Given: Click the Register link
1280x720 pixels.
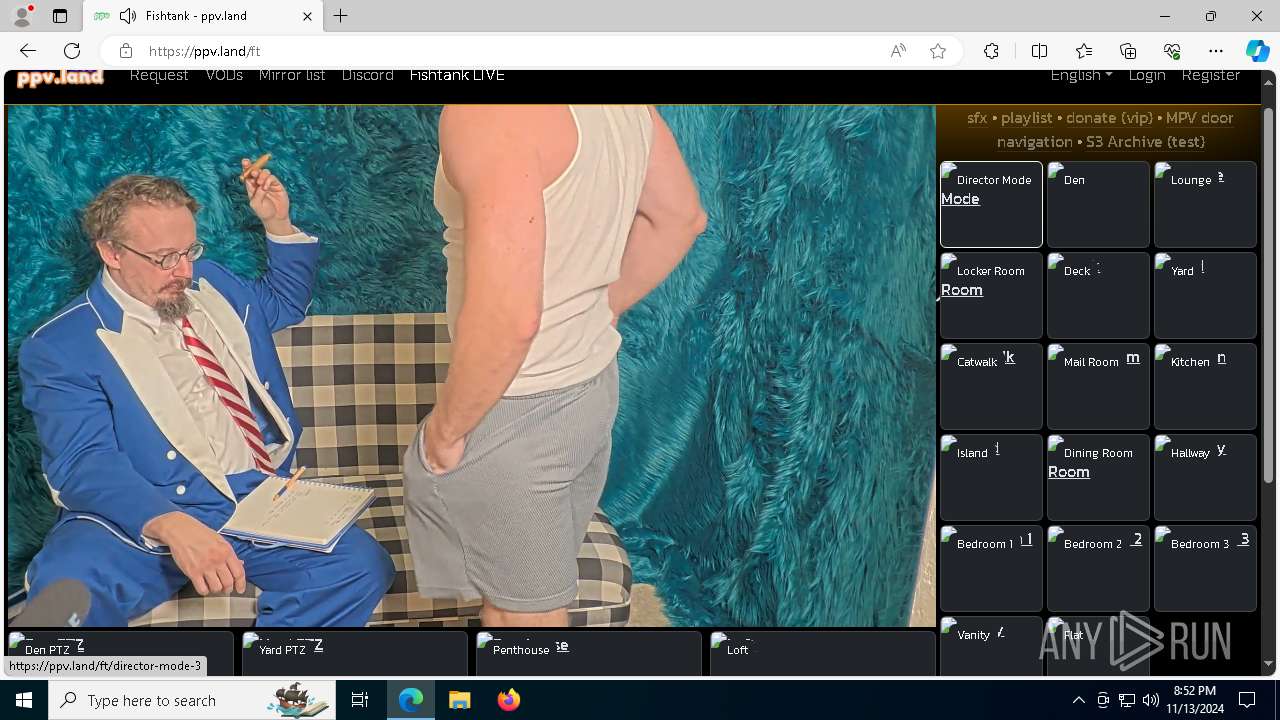Looking at the screenshot, I should coord(1210,75).
